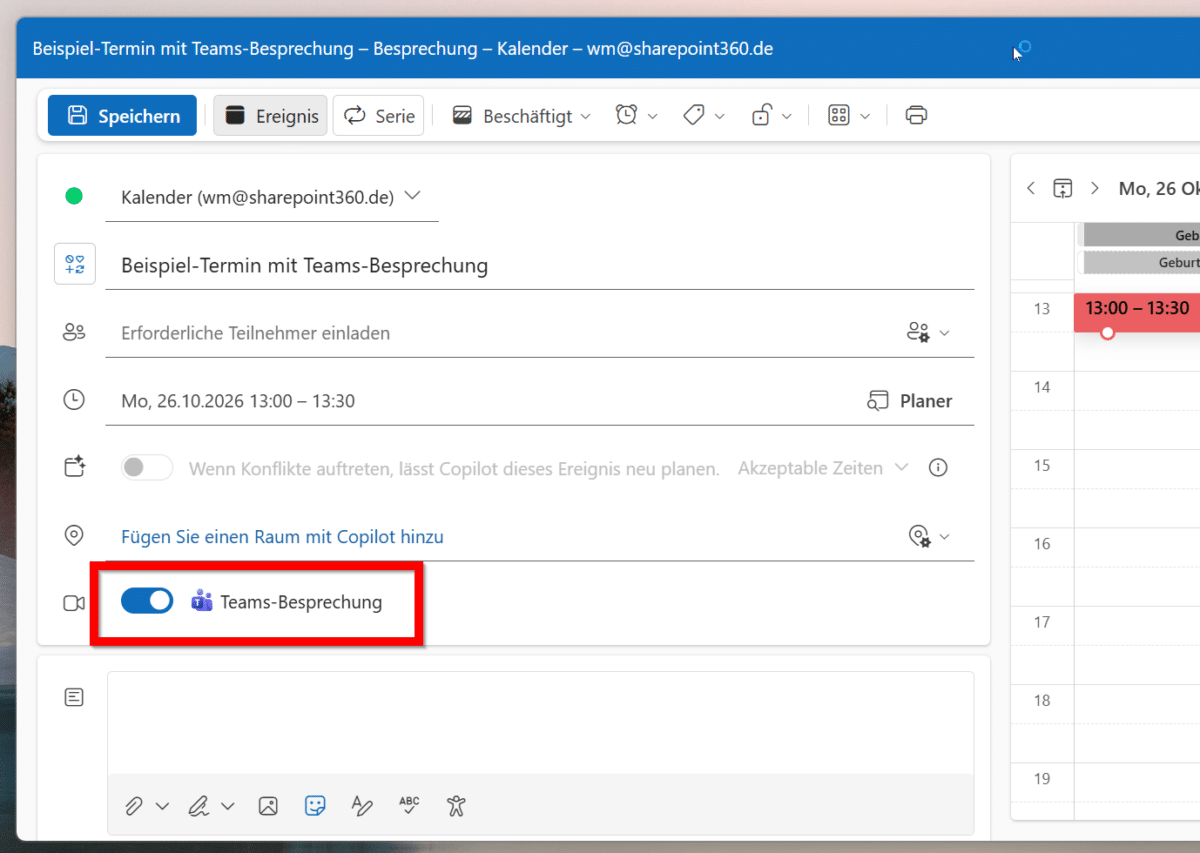Image resolution: width=1200 pixels, height=853 pixels.
Task: Go to previous day in calendar pane
Action: [x=1031, y=188]
